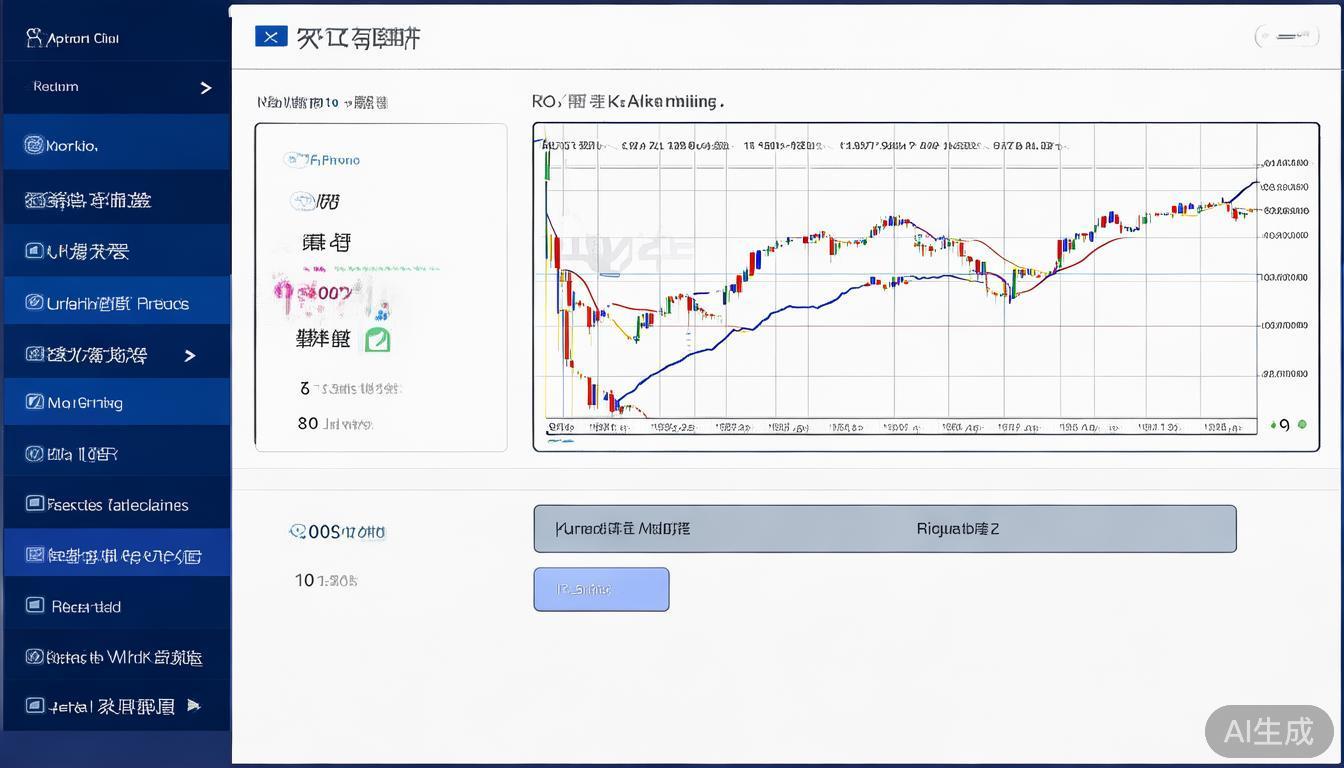Click the pink colored value in left card
The width and height of the screenshot is (1344, 768).
(x=315, y=292)
